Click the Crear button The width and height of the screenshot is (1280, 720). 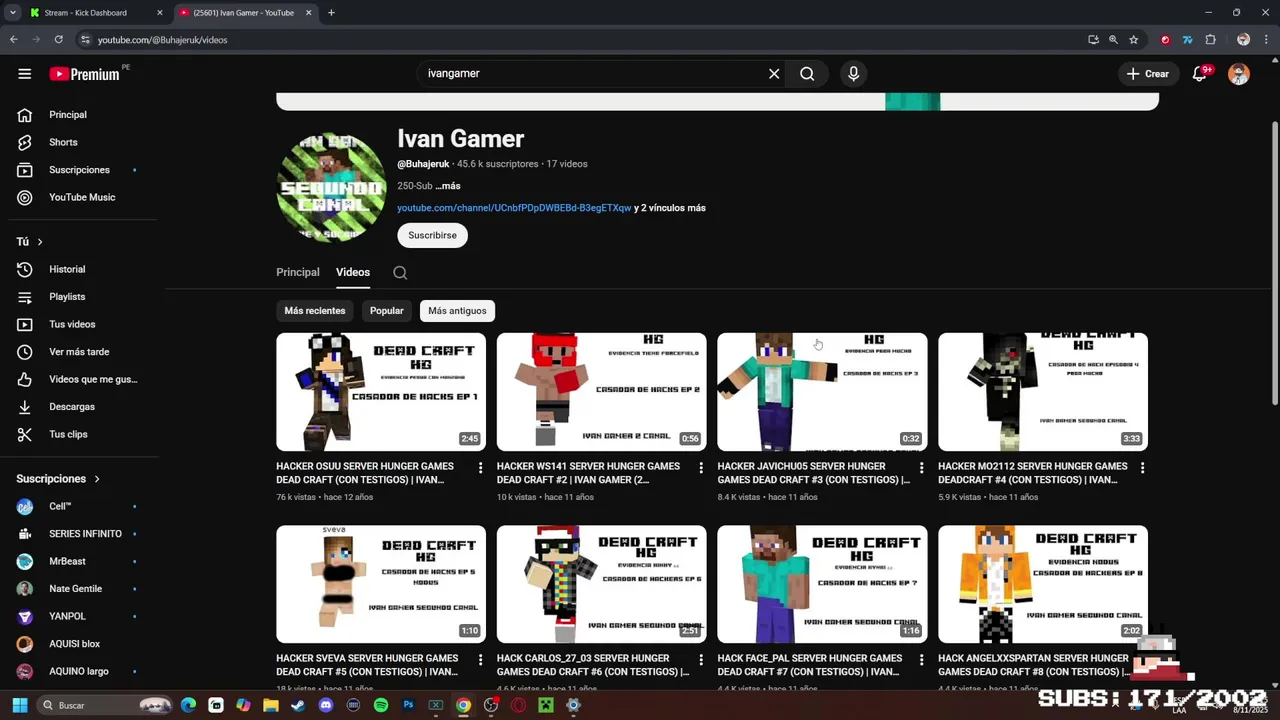(1147, 74)
